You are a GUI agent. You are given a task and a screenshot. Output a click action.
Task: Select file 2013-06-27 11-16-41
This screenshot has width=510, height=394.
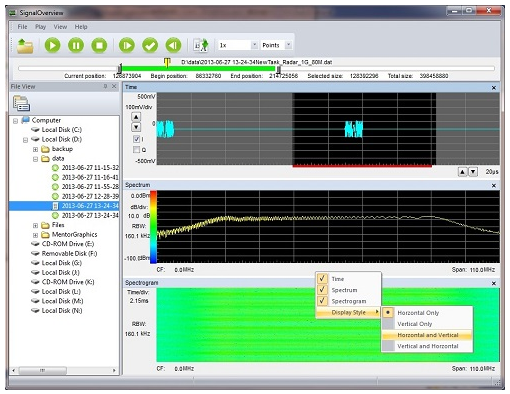pos(85,177)
